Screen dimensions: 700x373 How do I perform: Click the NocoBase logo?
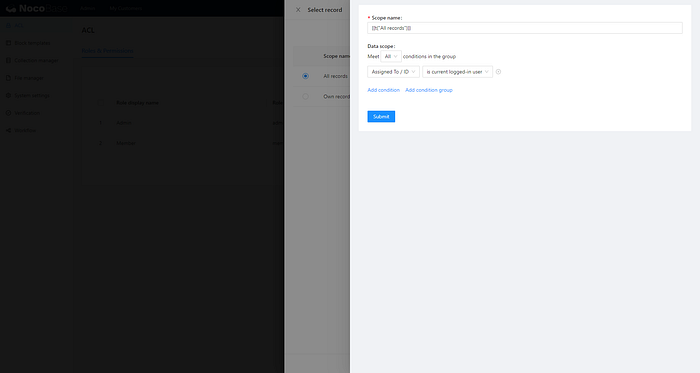click(37, 8)
